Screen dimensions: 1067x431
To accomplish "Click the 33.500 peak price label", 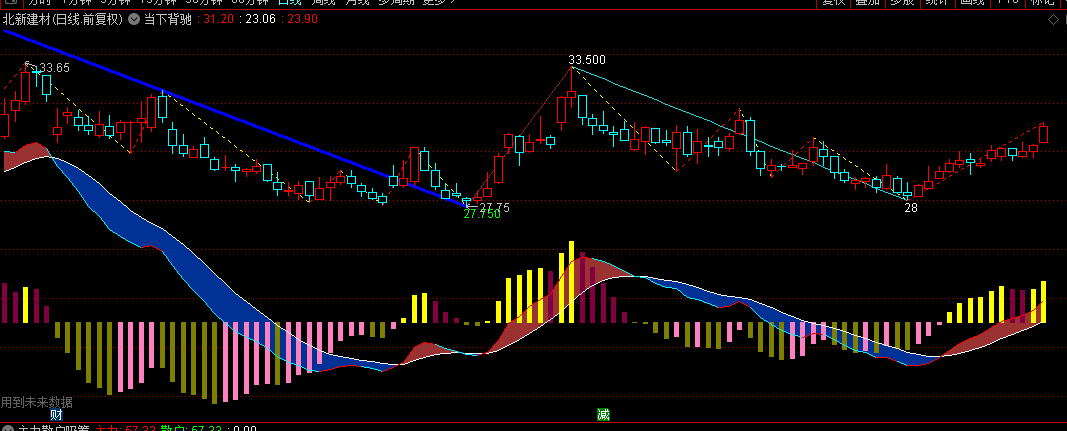I will pyautogui.click(x=587, y=60).
